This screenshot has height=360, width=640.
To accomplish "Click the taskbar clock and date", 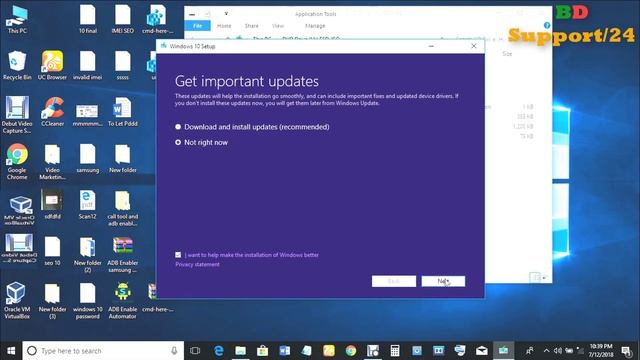I will pos(601,350).
